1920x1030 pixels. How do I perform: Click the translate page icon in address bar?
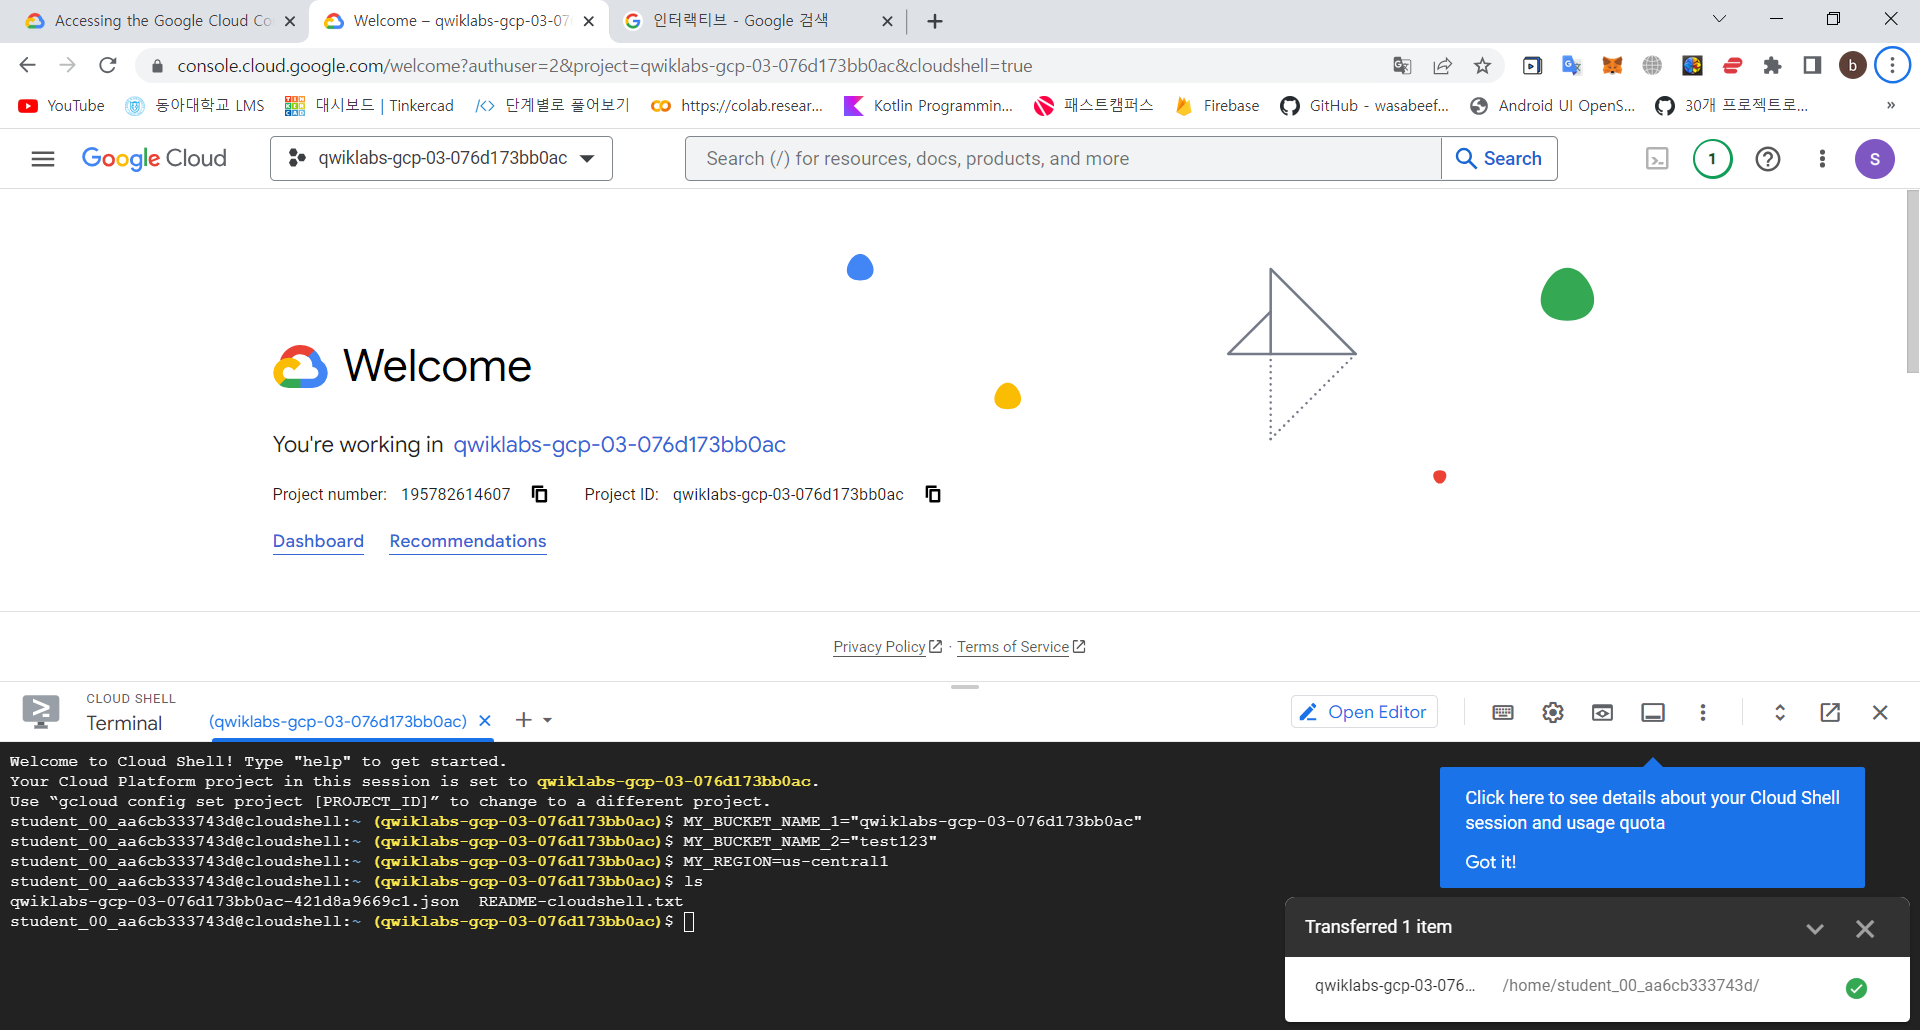coord(1402,66)
